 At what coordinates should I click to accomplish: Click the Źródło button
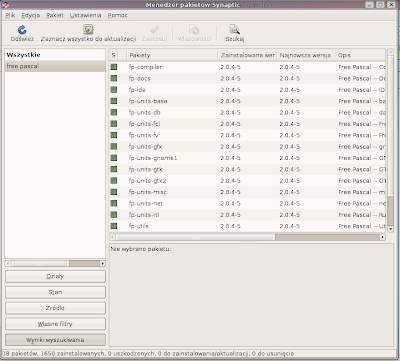(x=55, y=308)
